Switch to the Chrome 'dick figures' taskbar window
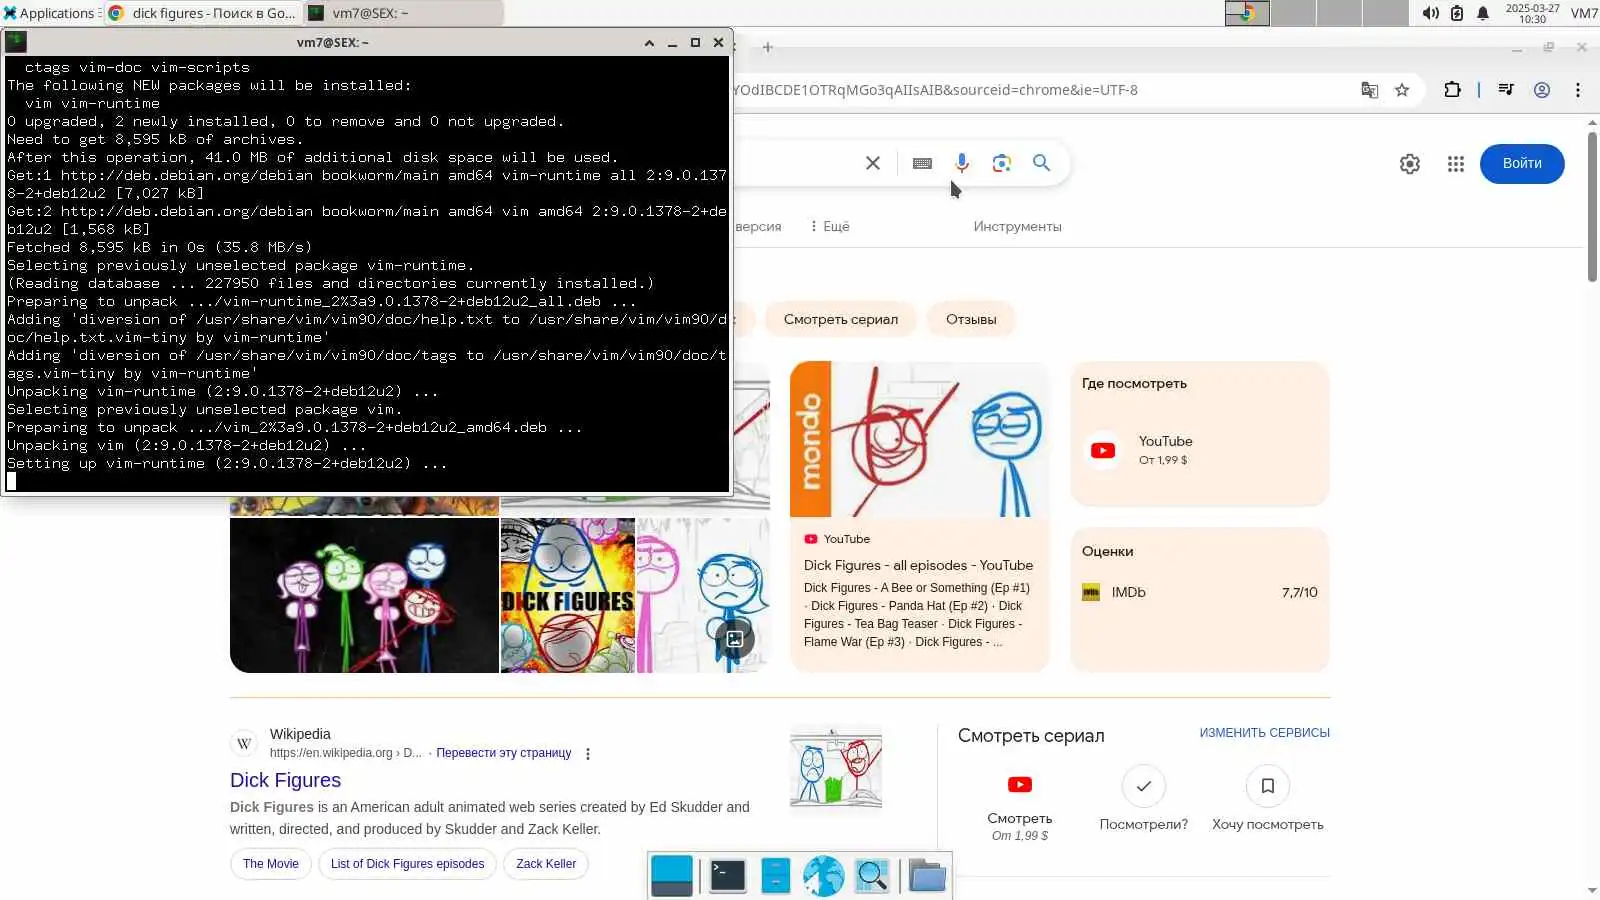The image size is (1600, 900). pyautogui.click(x=202, y=13)
